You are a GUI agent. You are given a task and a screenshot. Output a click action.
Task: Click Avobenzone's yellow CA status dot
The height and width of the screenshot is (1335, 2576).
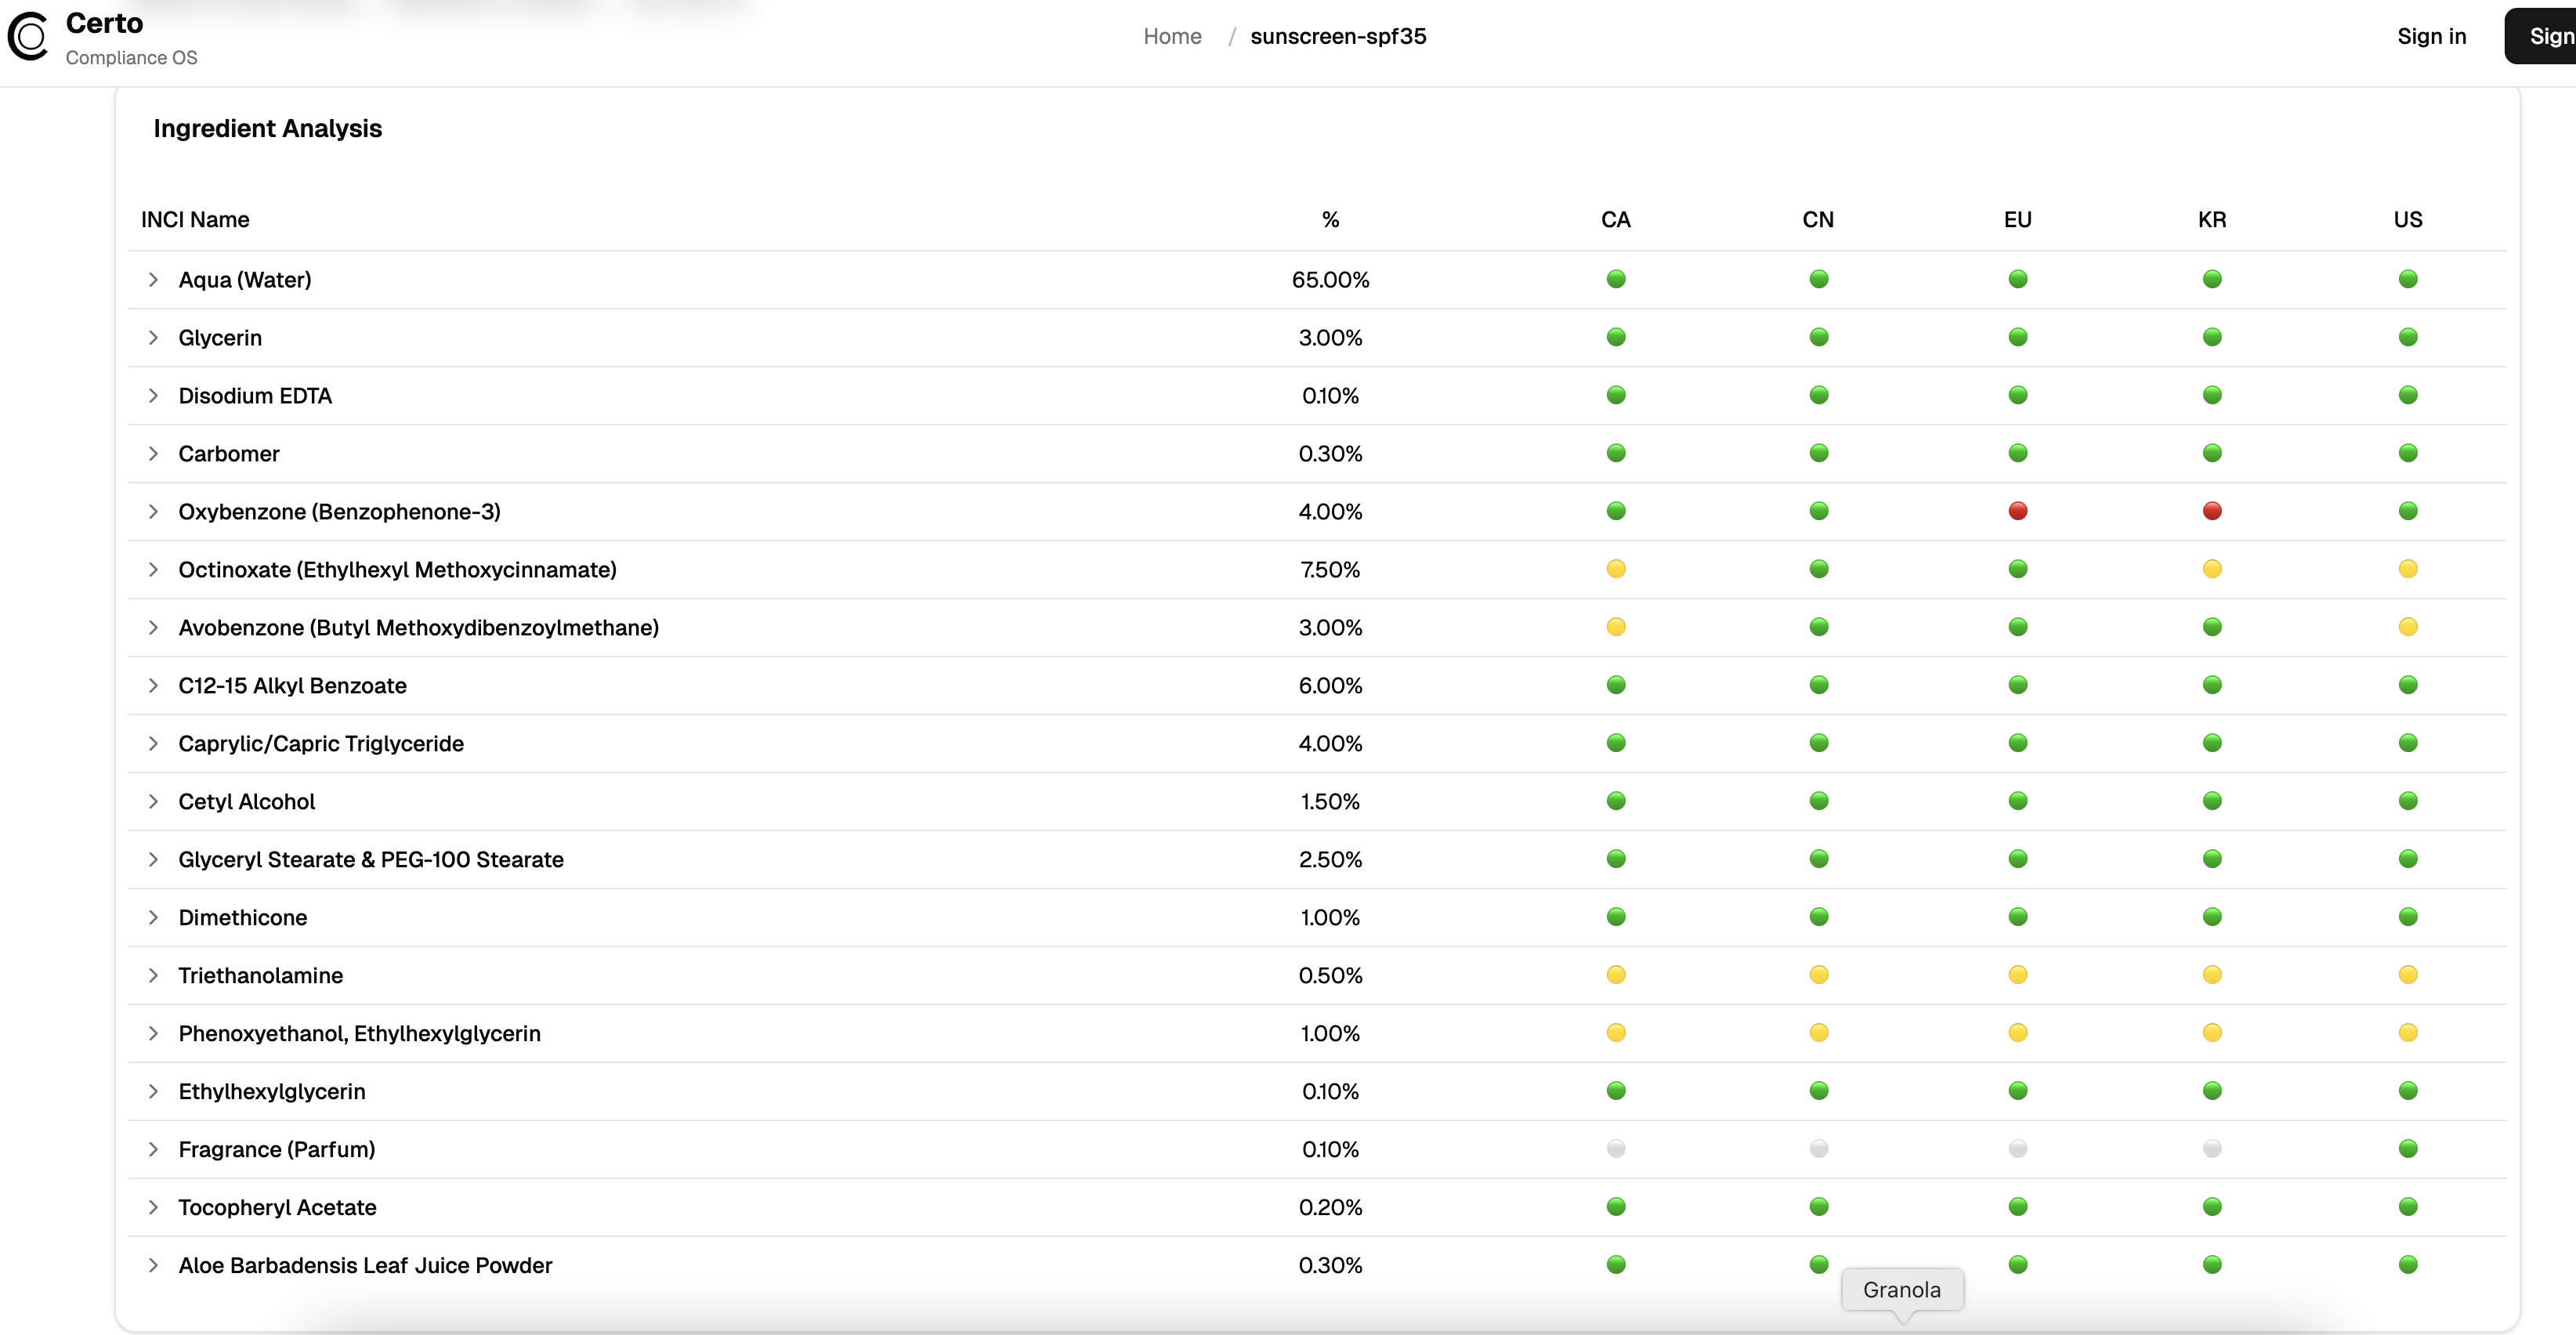tap(1616, 627)
